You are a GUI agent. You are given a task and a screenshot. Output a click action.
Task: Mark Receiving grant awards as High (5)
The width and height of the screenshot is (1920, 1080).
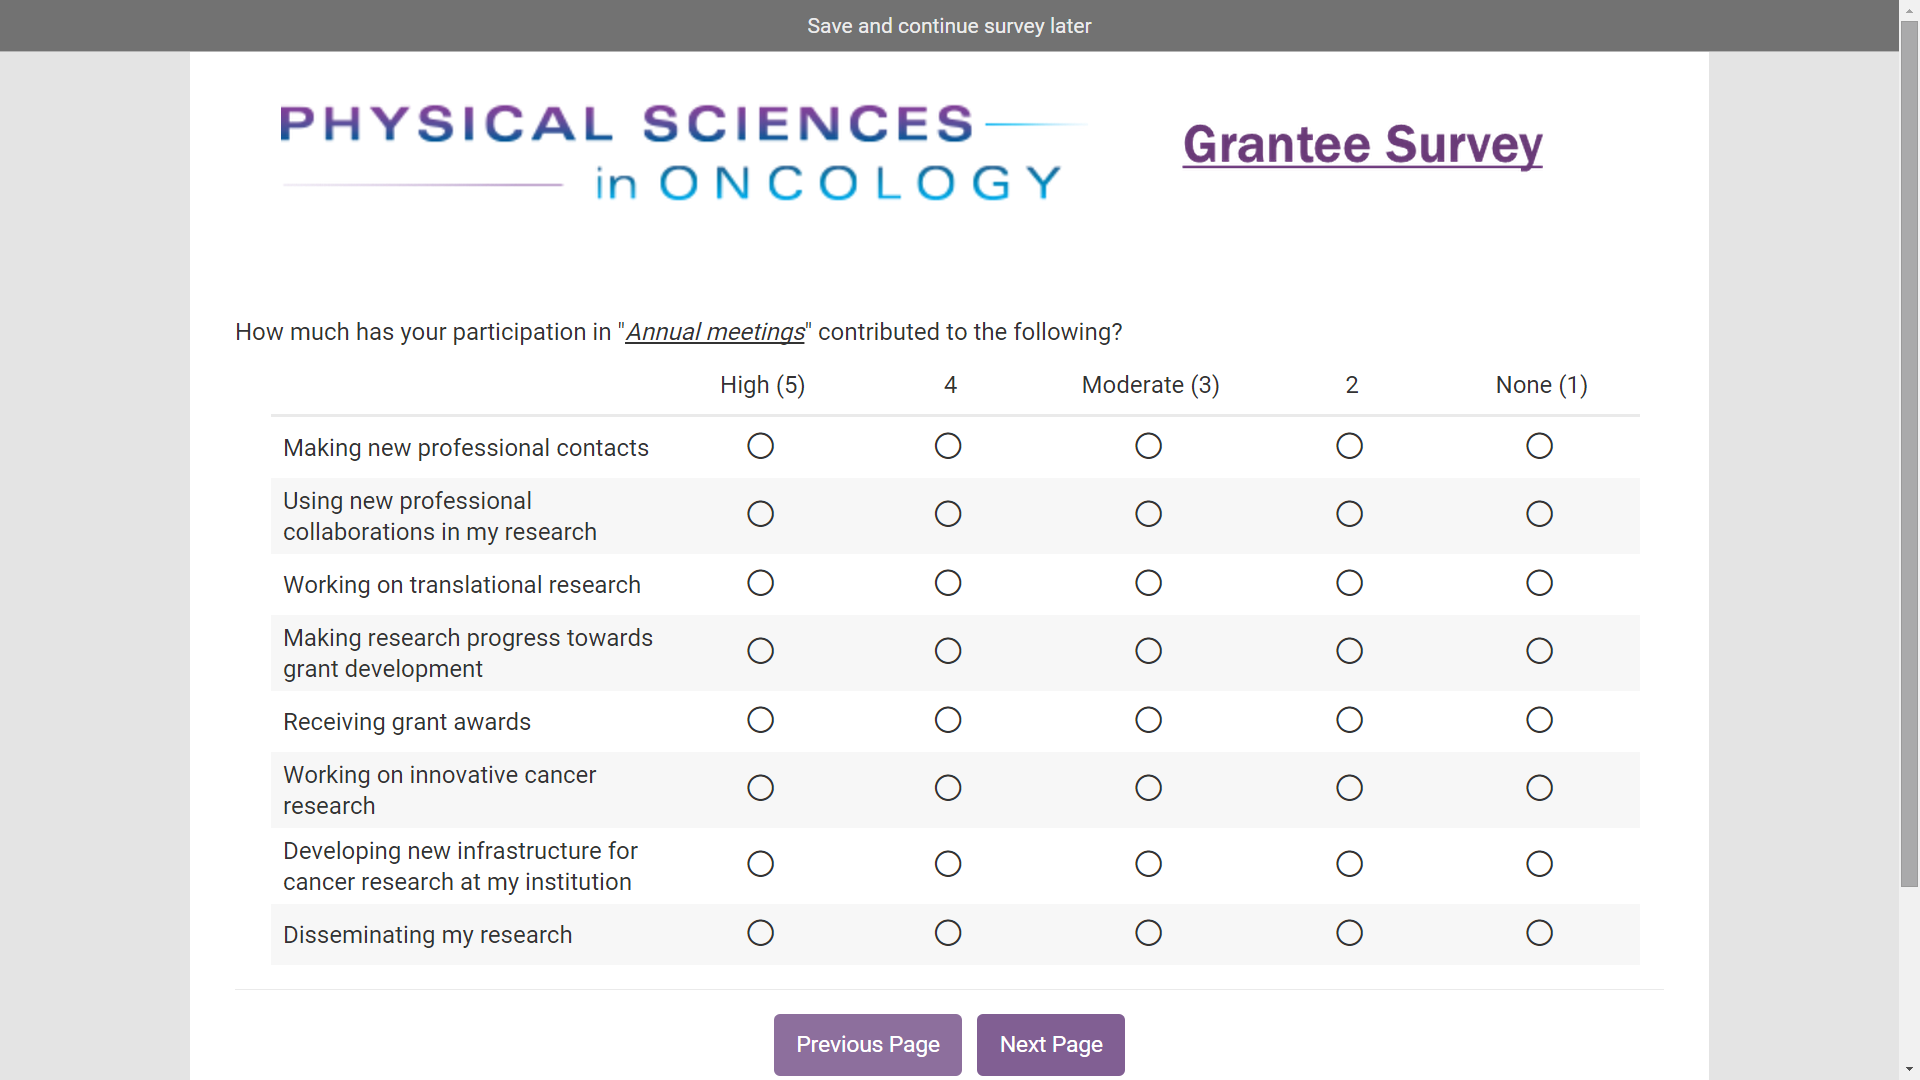click(760, 720)
